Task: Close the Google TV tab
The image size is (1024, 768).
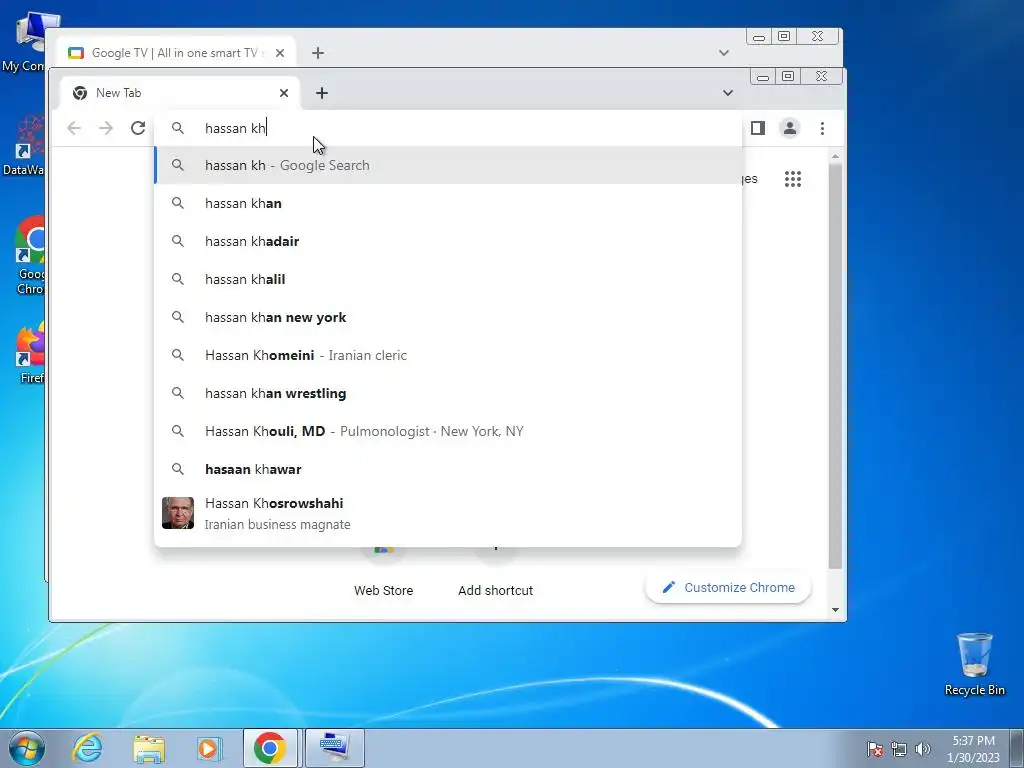Action: click(x=280, y=53)
